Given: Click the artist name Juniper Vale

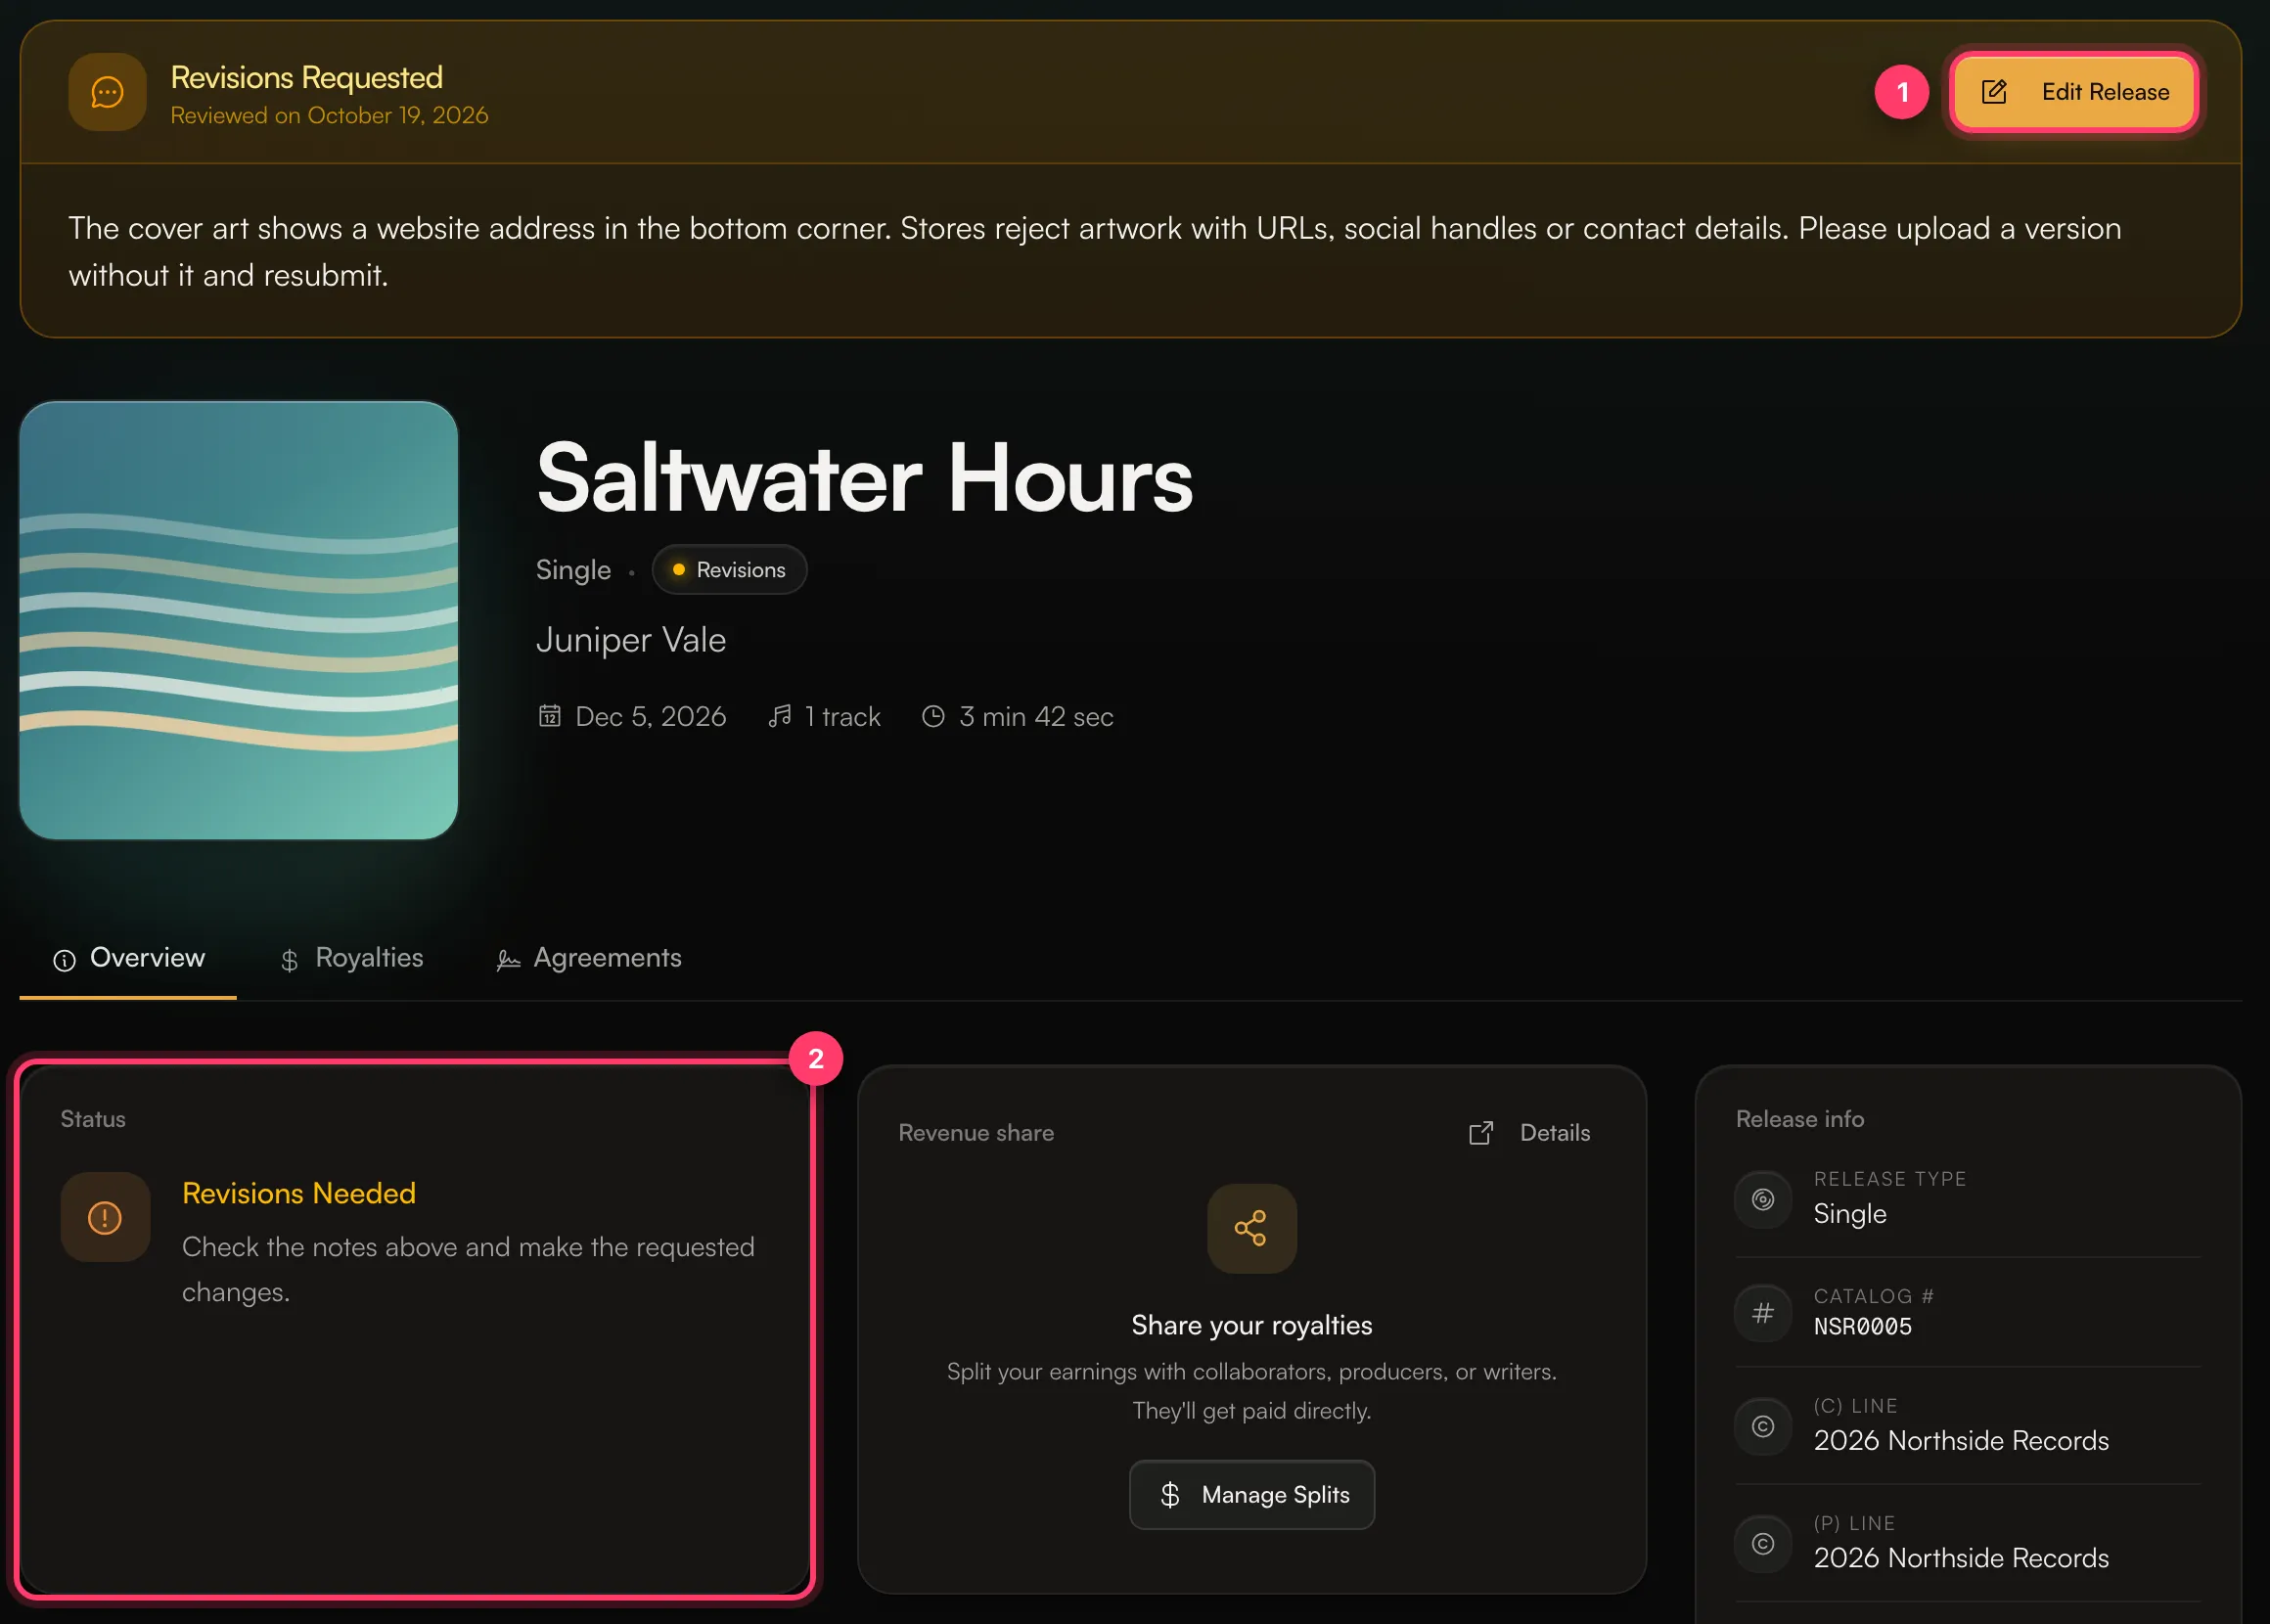Looking at the screenshot, I should coord(631,640).
